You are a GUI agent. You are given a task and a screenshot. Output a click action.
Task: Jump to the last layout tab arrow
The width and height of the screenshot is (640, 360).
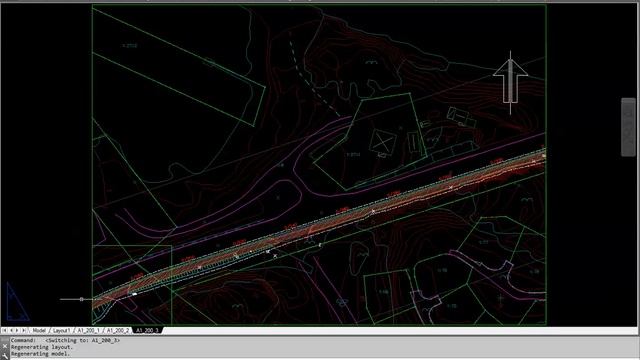pyautogui.click(x=24, y=330)
